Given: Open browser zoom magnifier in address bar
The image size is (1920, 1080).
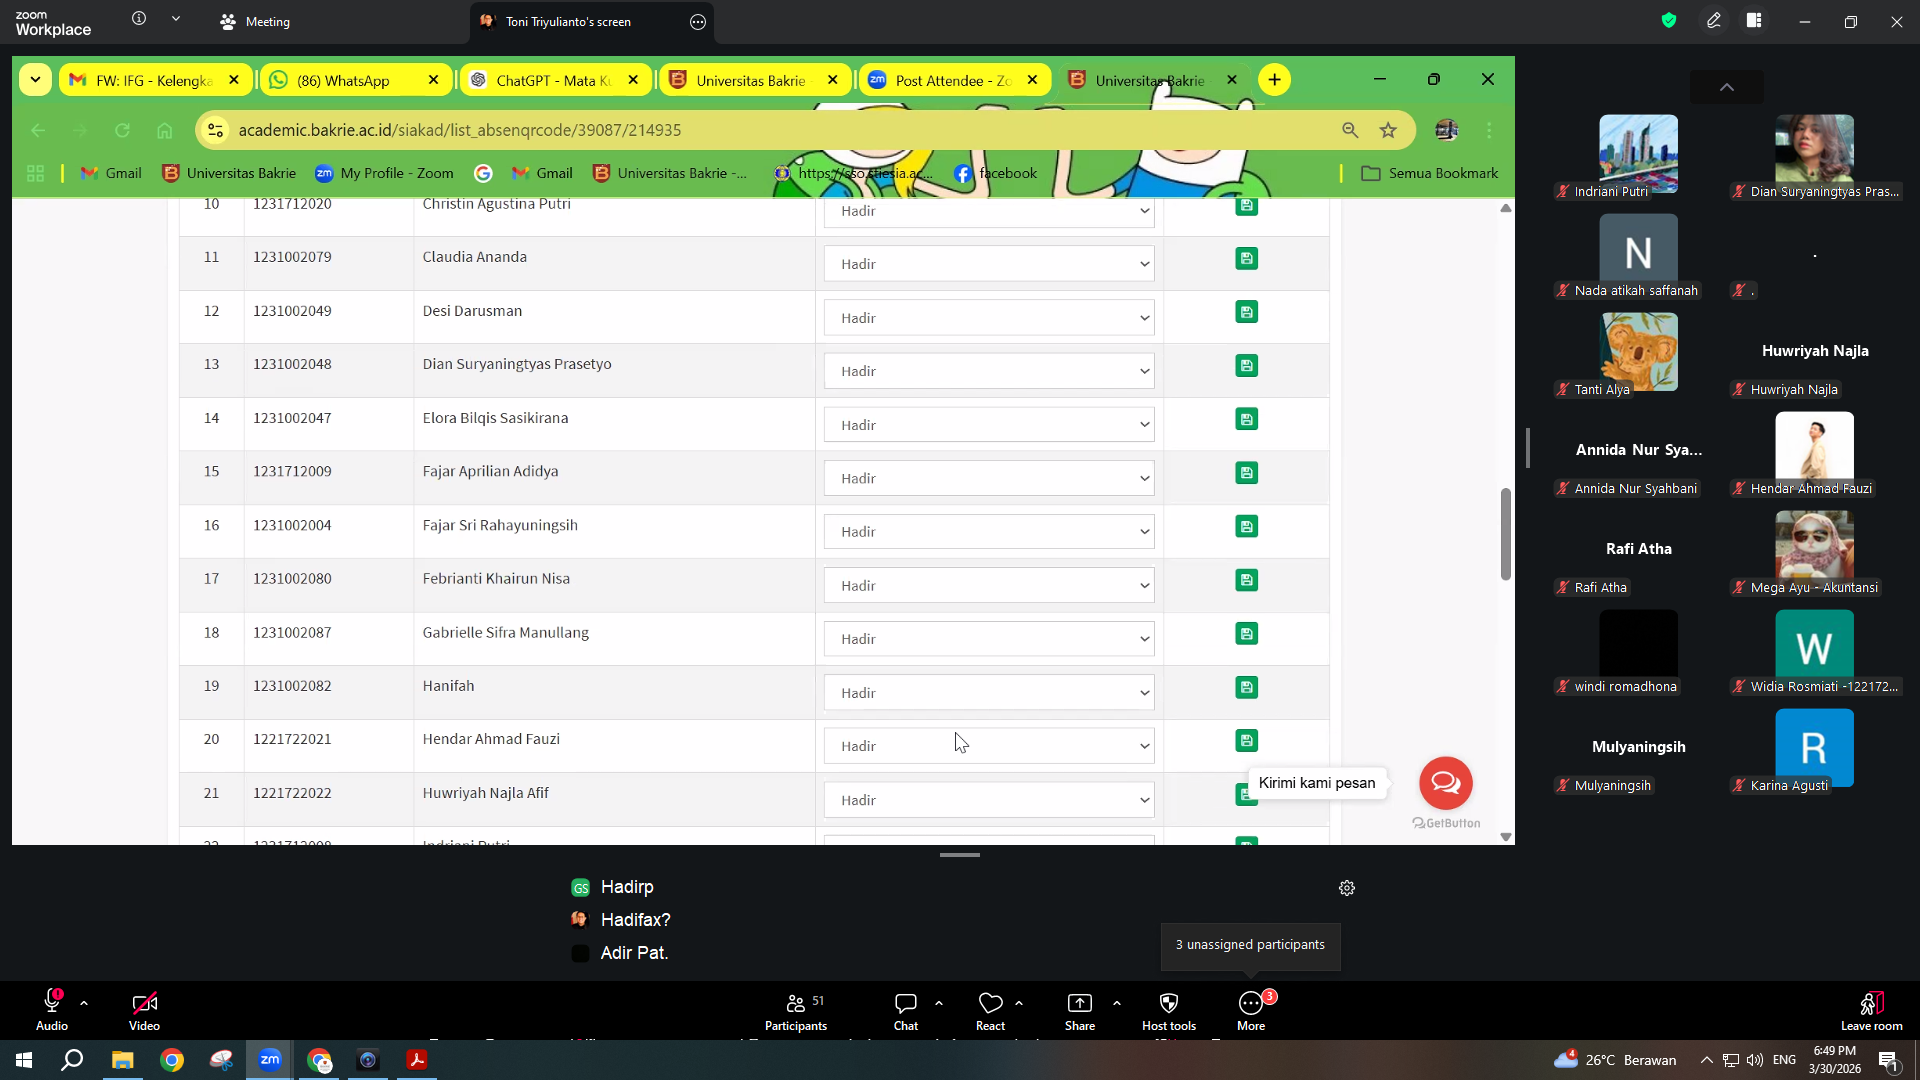Looking at the screenshot, I should [1350, 130].
